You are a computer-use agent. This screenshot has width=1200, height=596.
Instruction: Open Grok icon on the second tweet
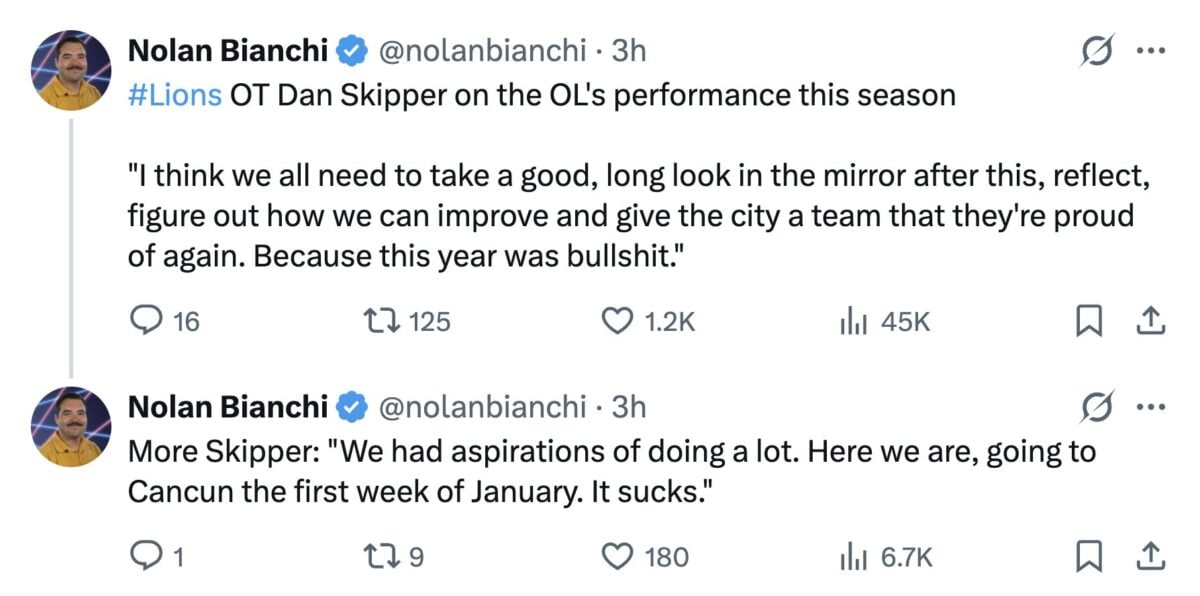pyautogui.click(x=1096, y=408)
